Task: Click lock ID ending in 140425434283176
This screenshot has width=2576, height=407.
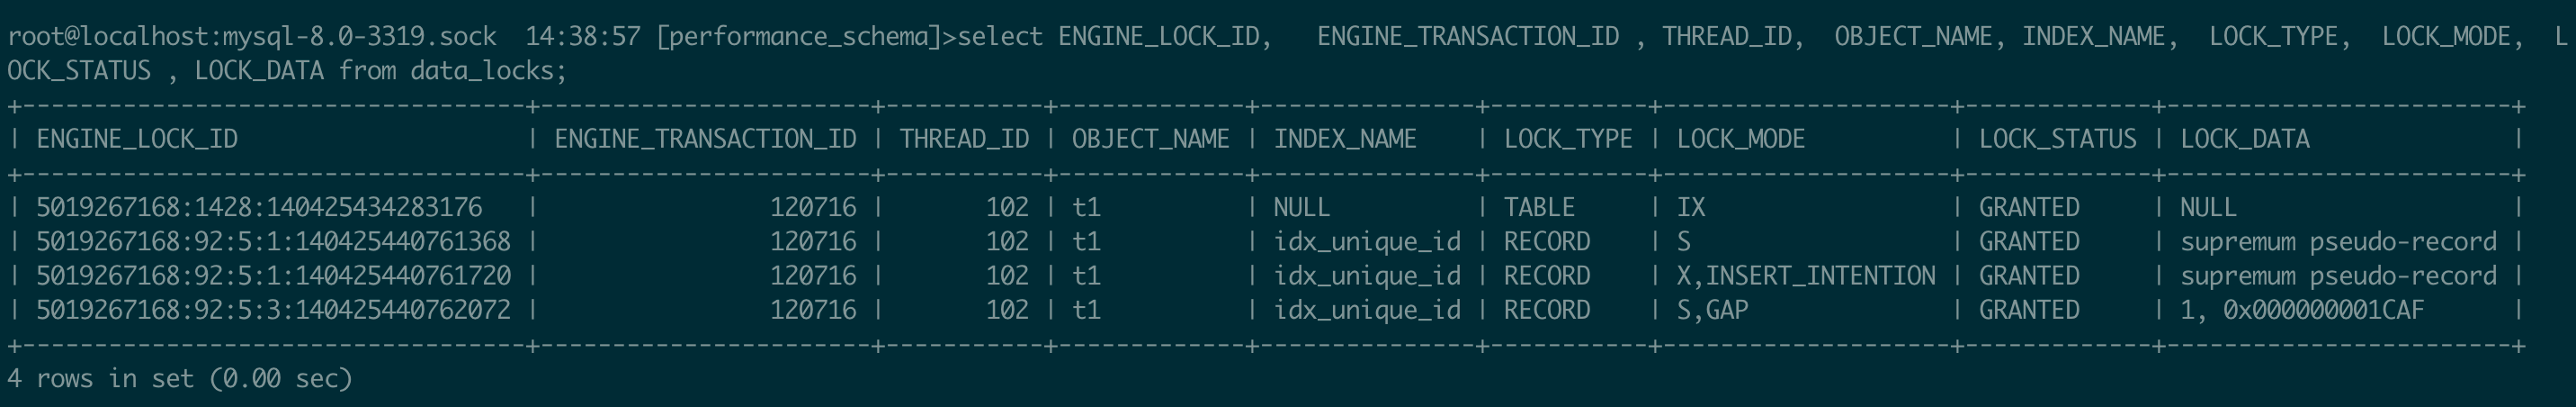Action: click(x=259, y=207)
